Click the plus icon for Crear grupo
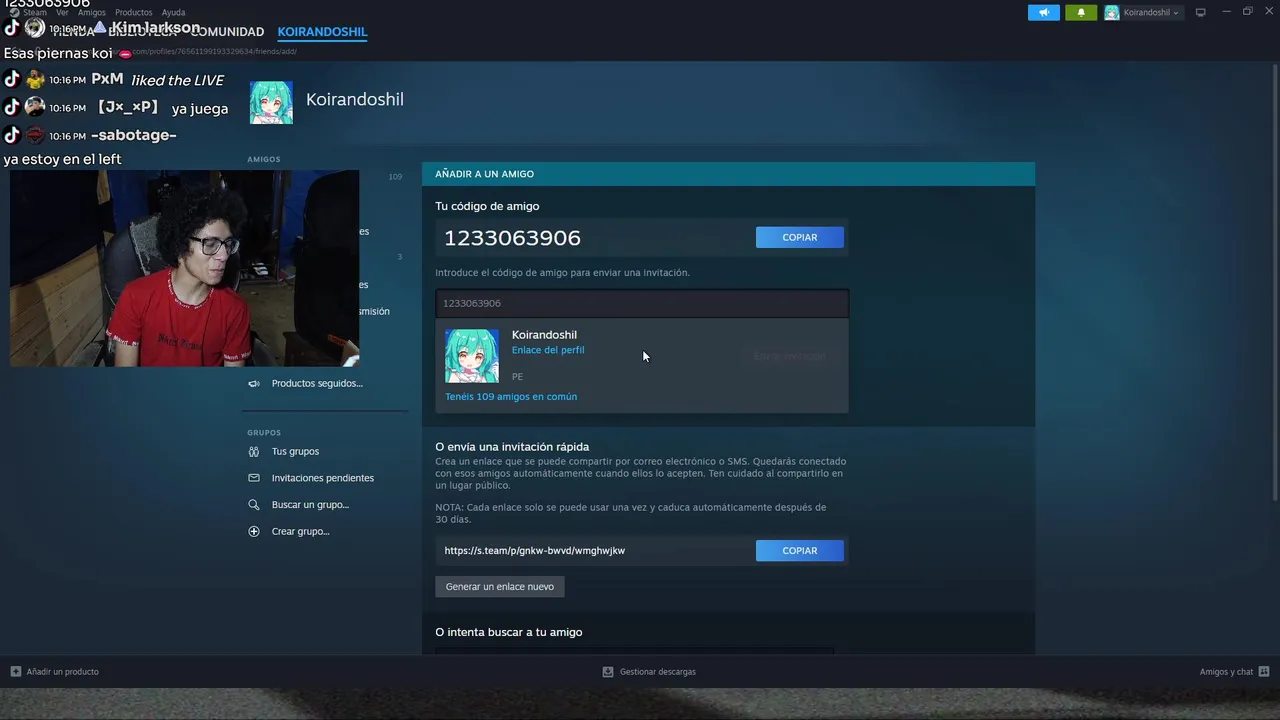 coord(254,531)
